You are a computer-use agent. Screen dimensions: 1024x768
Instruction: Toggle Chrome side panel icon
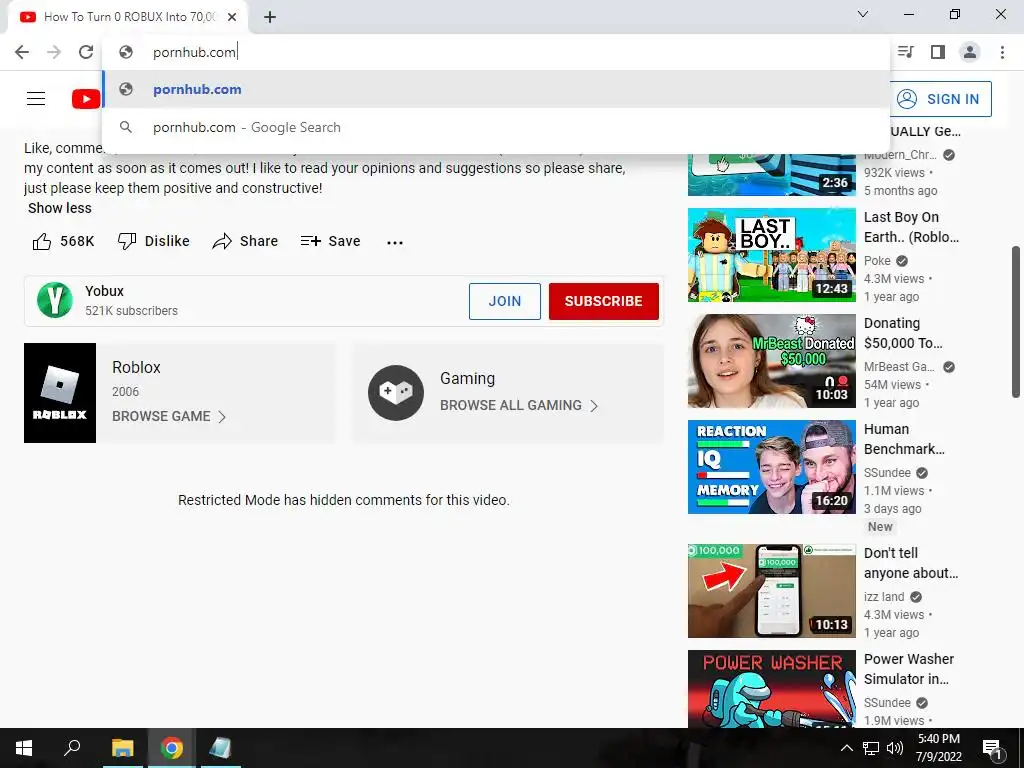[938, 52]
